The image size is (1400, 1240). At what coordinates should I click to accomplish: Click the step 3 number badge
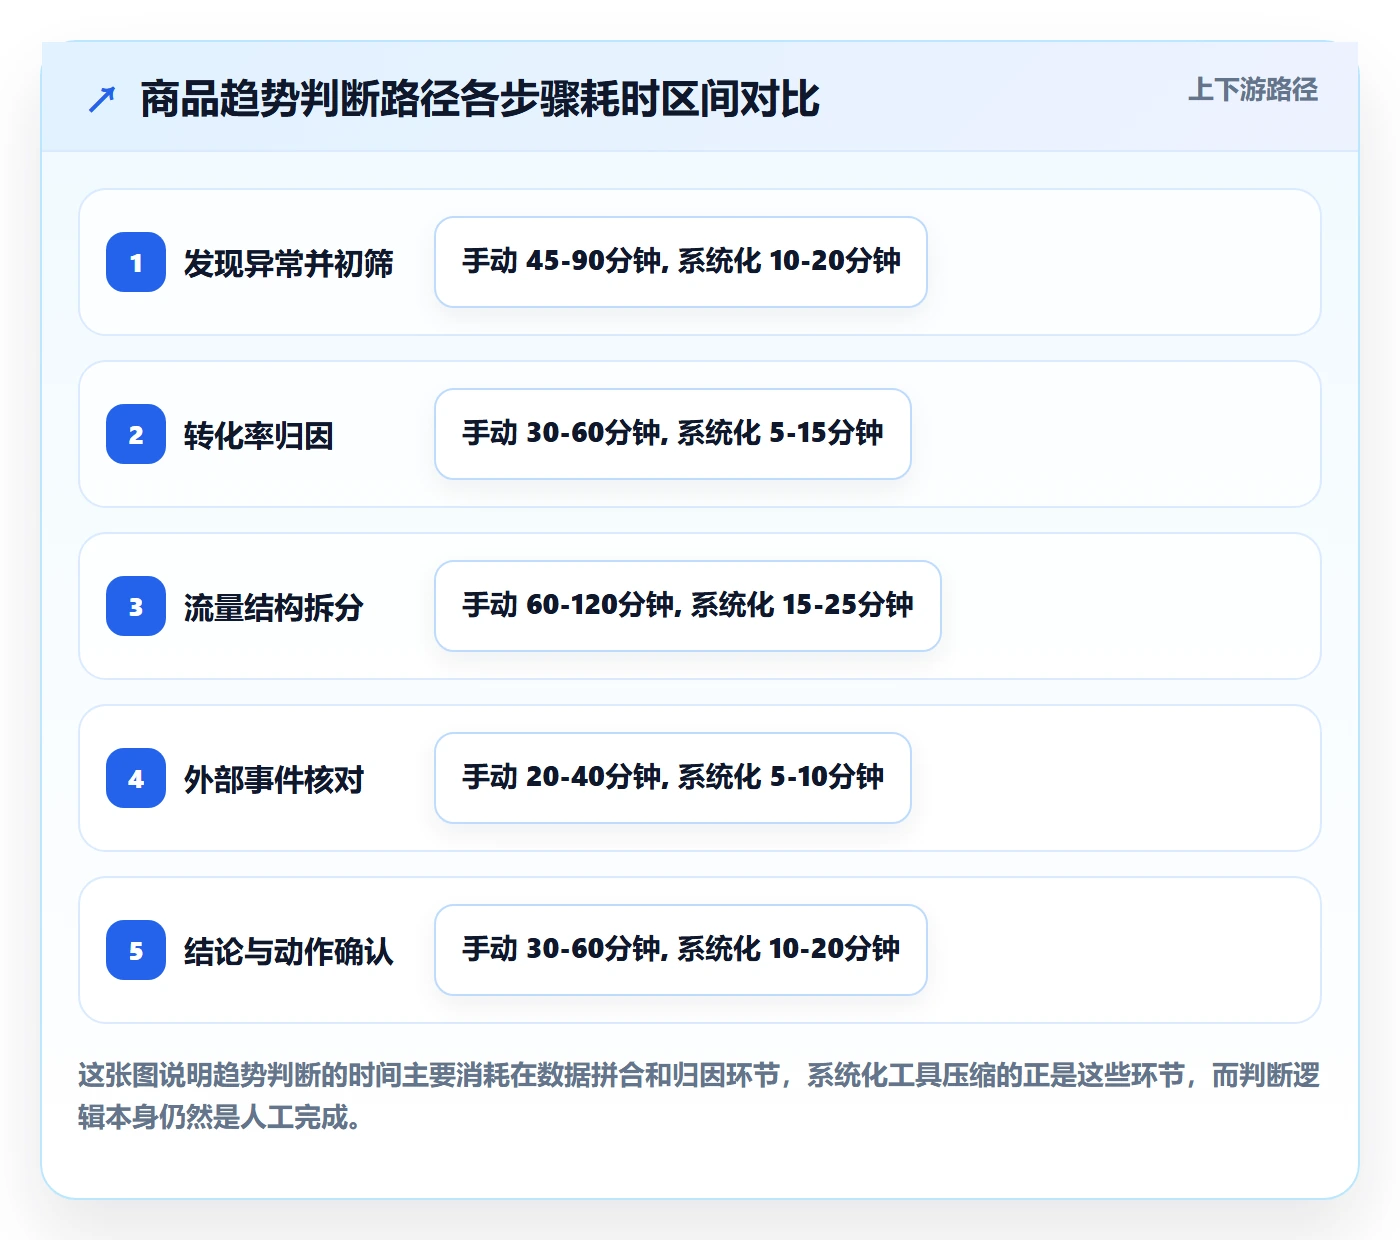click(x=136, y=606)
